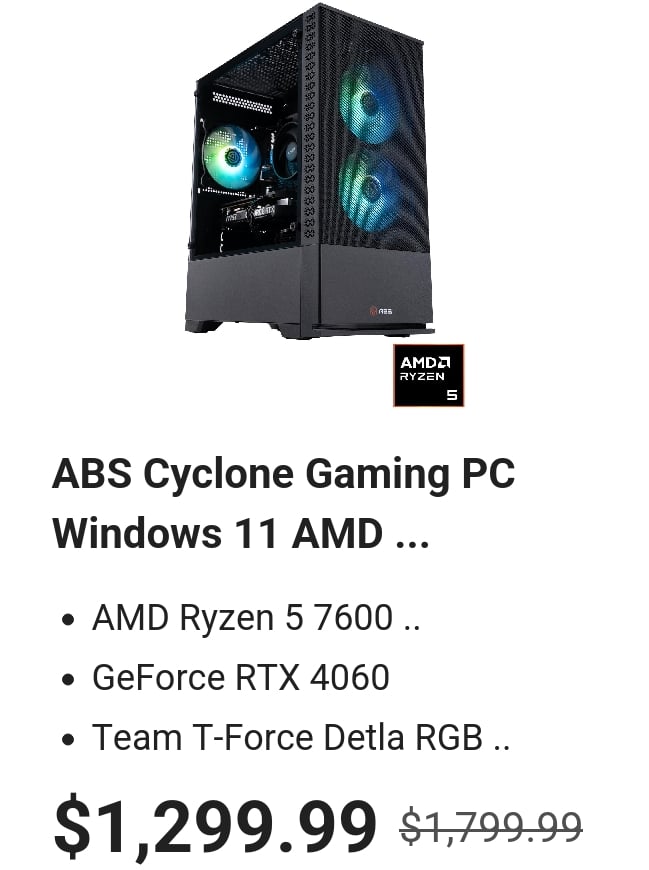Click the $1,299.99 sale price
The image size is (649, 870).
point(215,827)
